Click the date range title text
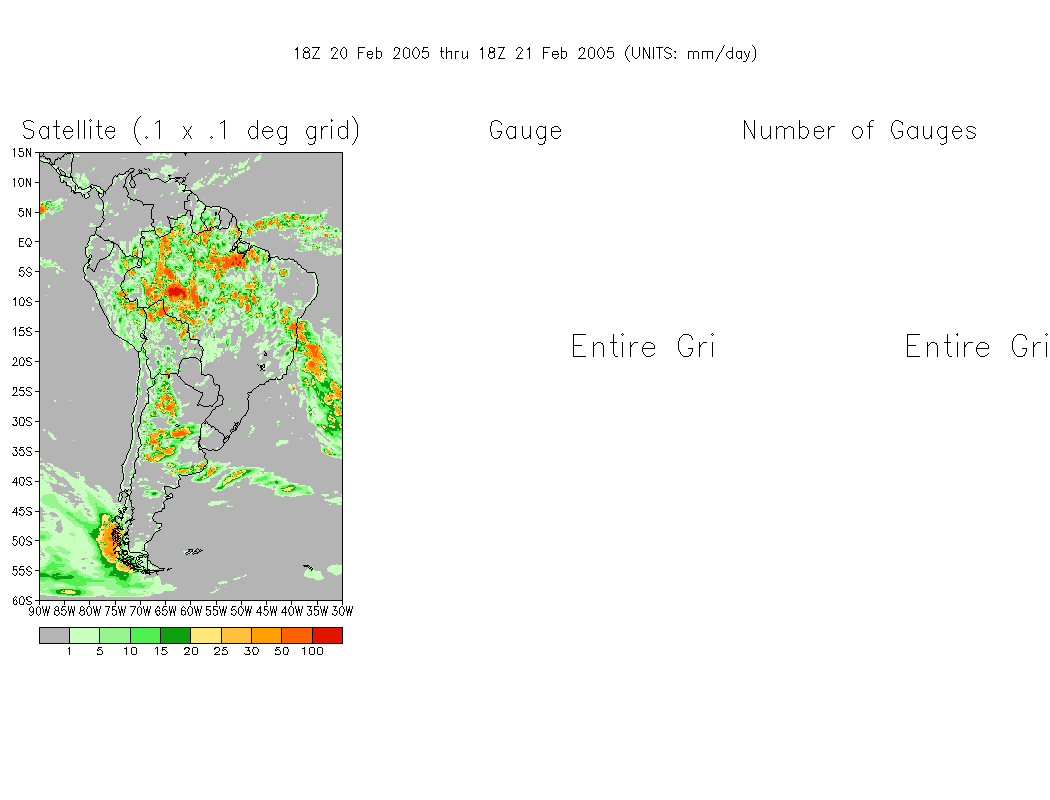The image size is (1050, 800). click(x=525, y=54)
